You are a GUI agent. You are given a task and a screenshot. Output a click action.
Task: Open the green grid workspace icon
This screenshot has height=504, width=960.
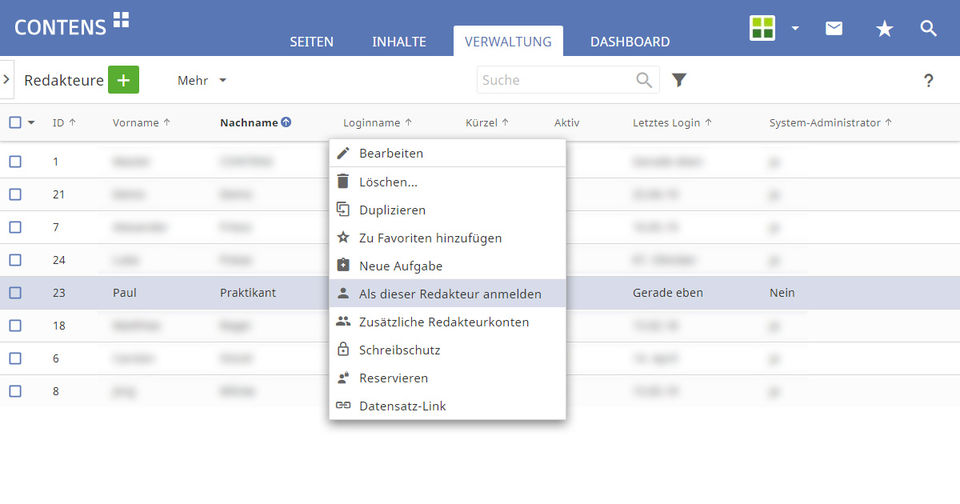(x=762, y=28)
